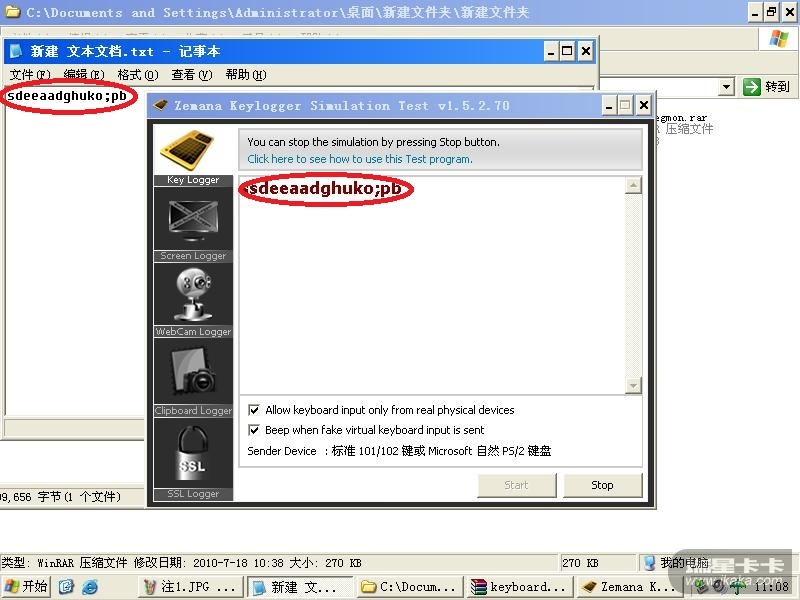
Task: Switch to the Zemana K... taskbar button
Action: (629, 587)
